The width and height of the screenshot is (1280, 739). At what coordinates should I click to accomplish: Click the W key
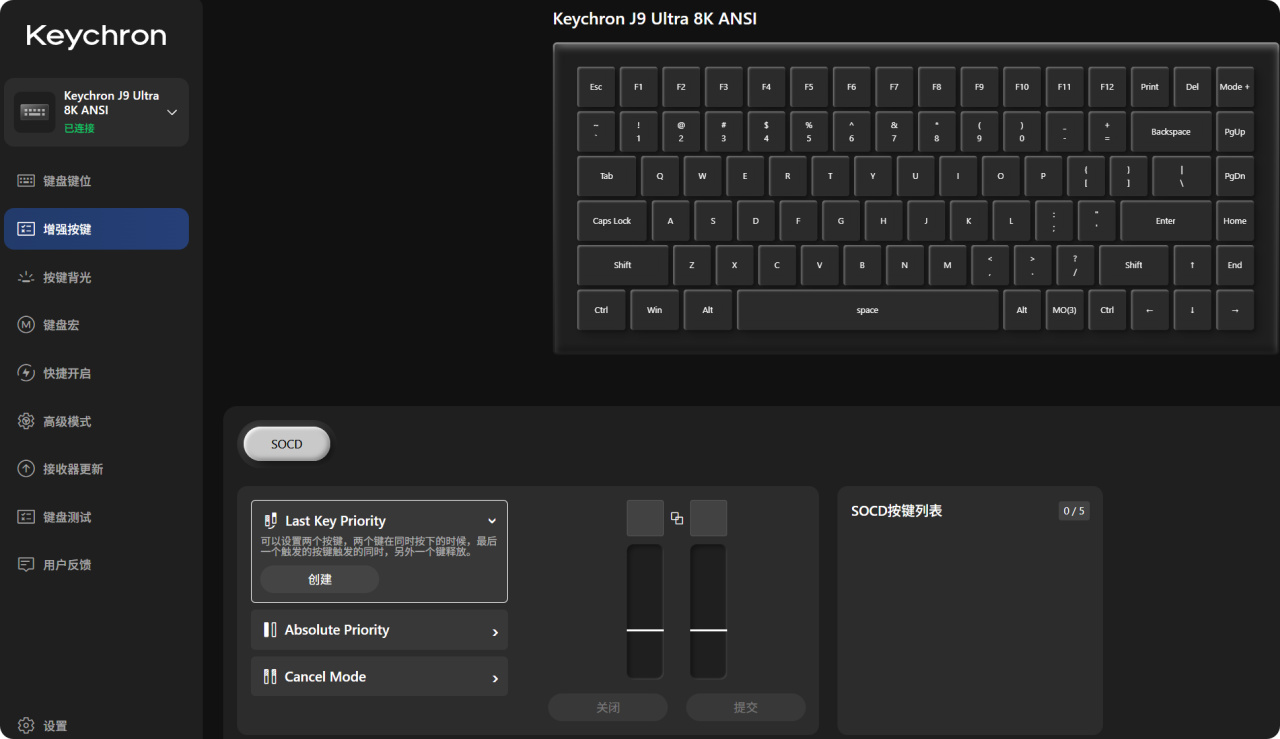tap(702, 176)
